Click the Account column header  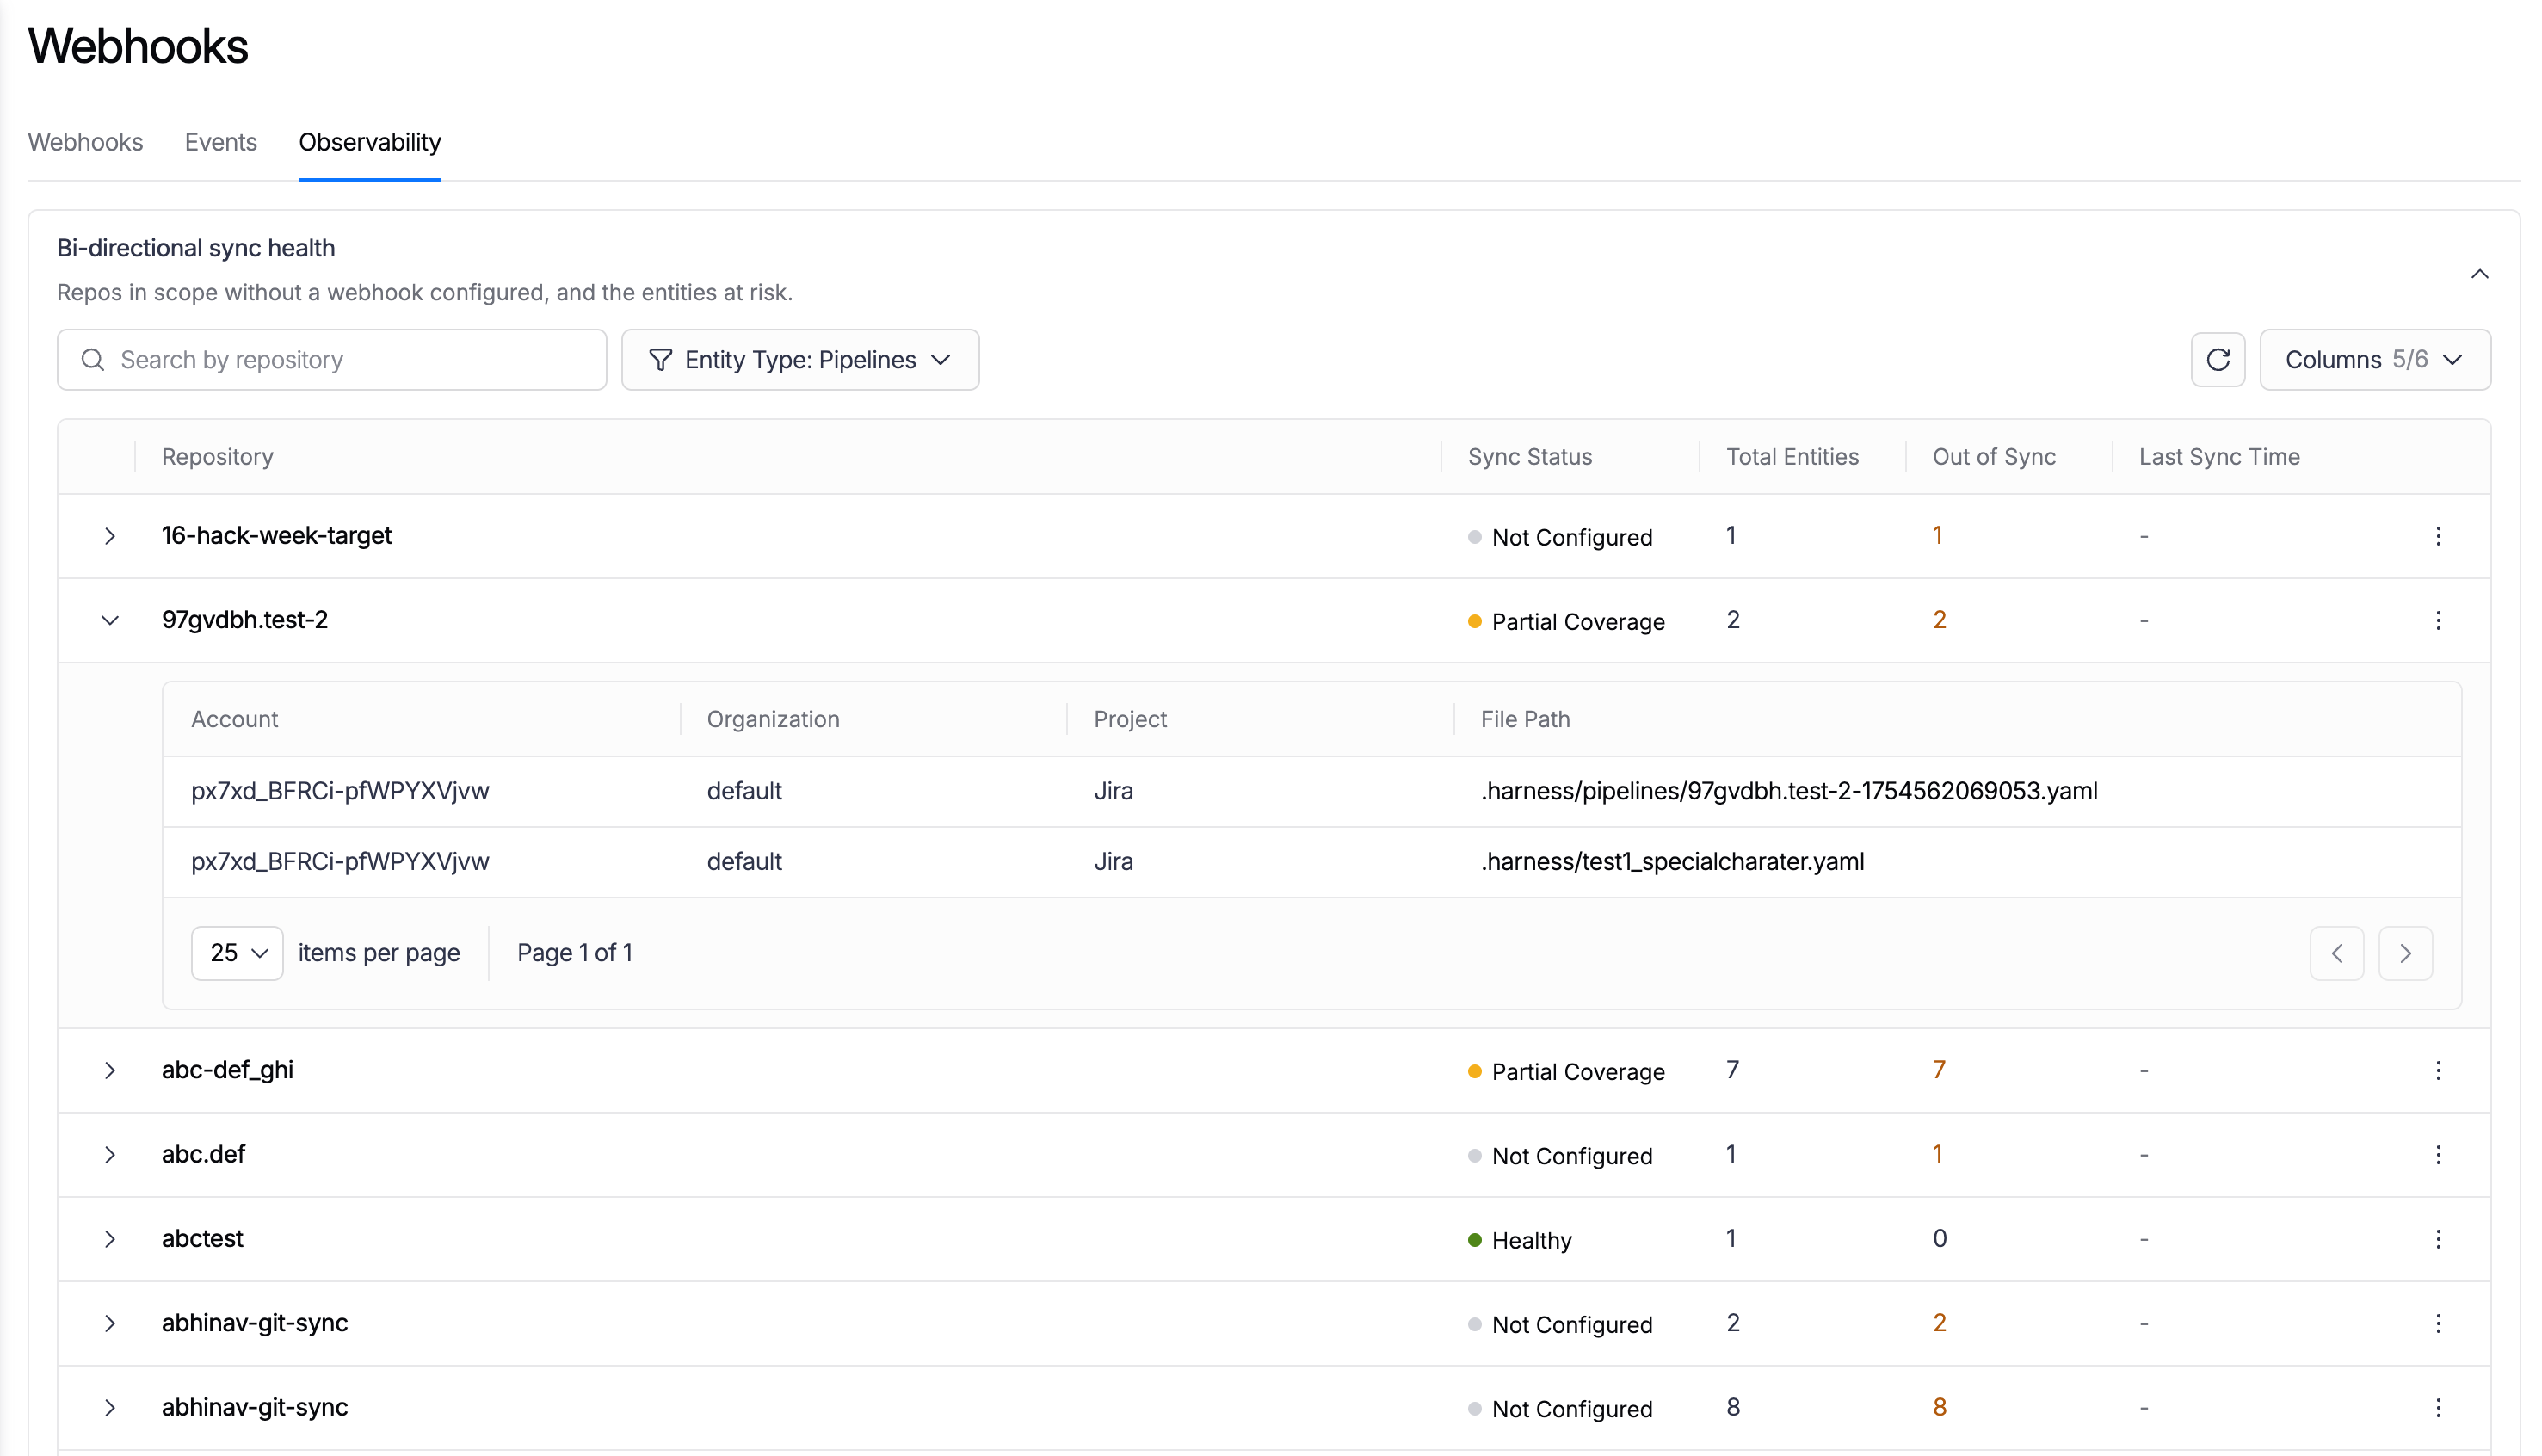[234, 719]
